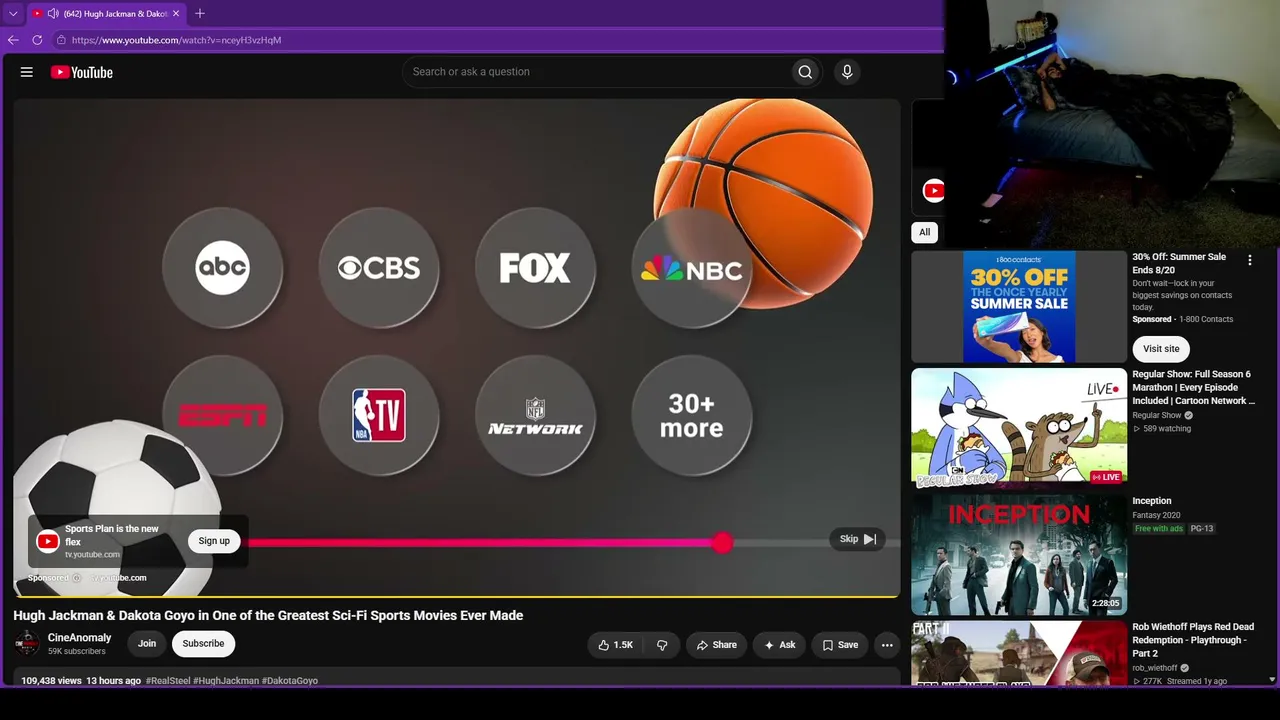This screenshot has height=720, width=1280.
Task: Mute the tab via its speaker icon
Action: (x=52, y=14)
